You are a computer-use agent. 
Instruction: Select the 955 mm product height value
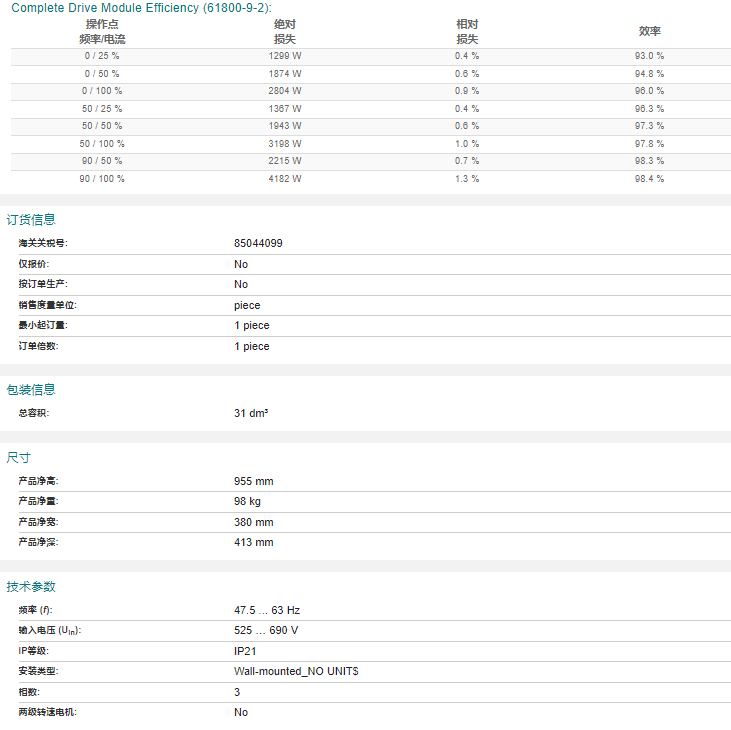point(254,482)
